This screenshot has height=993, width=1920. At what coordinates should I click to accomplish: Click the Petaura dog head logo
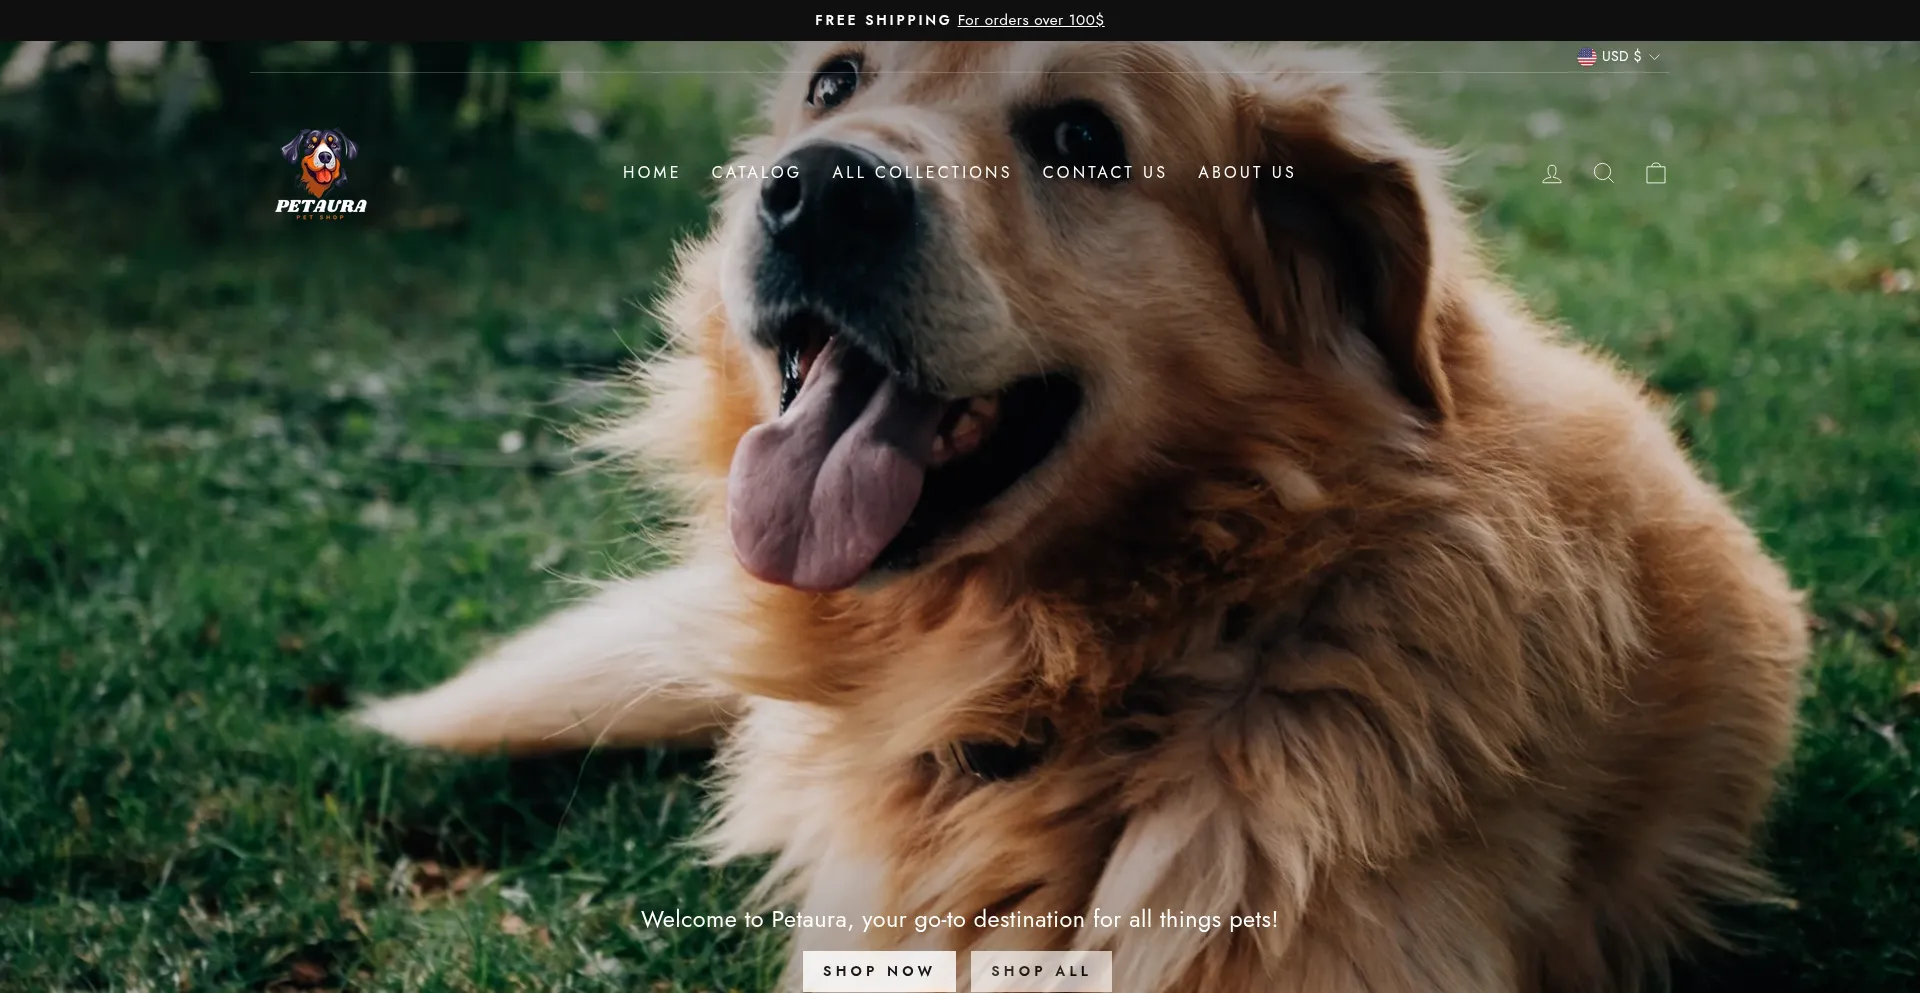click(319, 160)
